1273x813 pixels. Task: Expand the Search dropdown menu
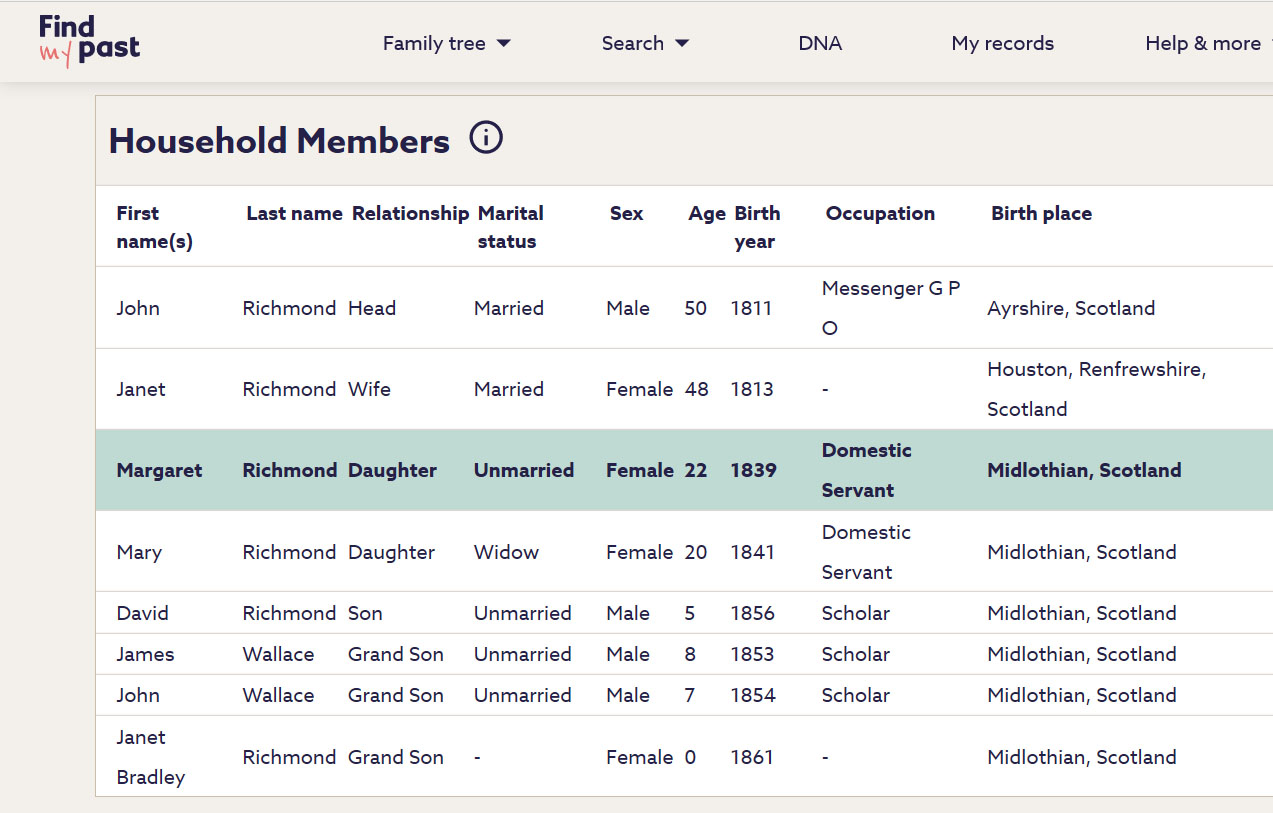[646, 43]
